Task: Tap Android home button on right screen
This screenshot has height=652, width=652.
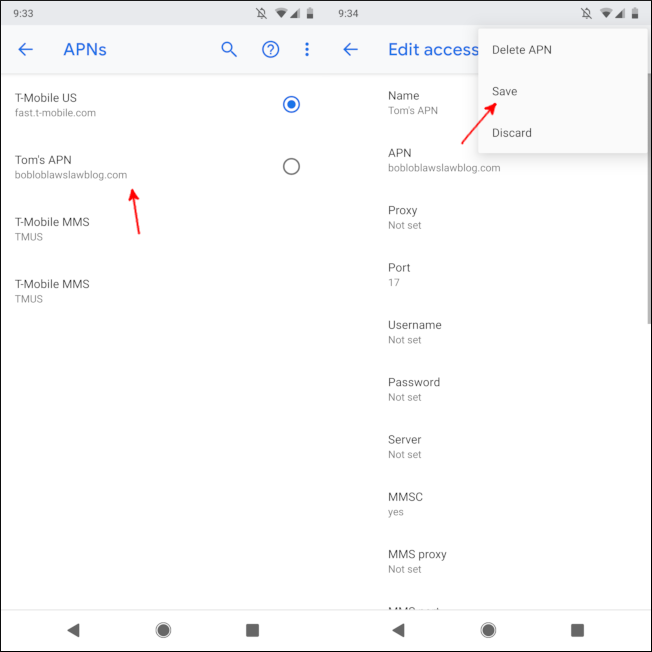Action: coord(488,630)
